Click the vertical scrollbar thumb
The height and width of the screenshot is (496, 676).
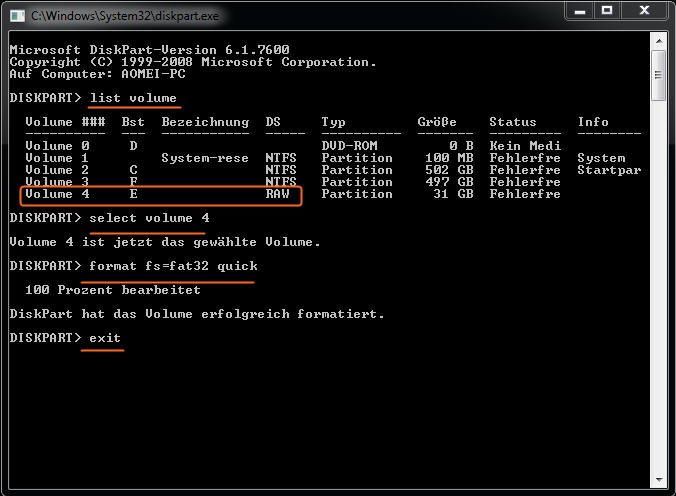tap(659, 76)
